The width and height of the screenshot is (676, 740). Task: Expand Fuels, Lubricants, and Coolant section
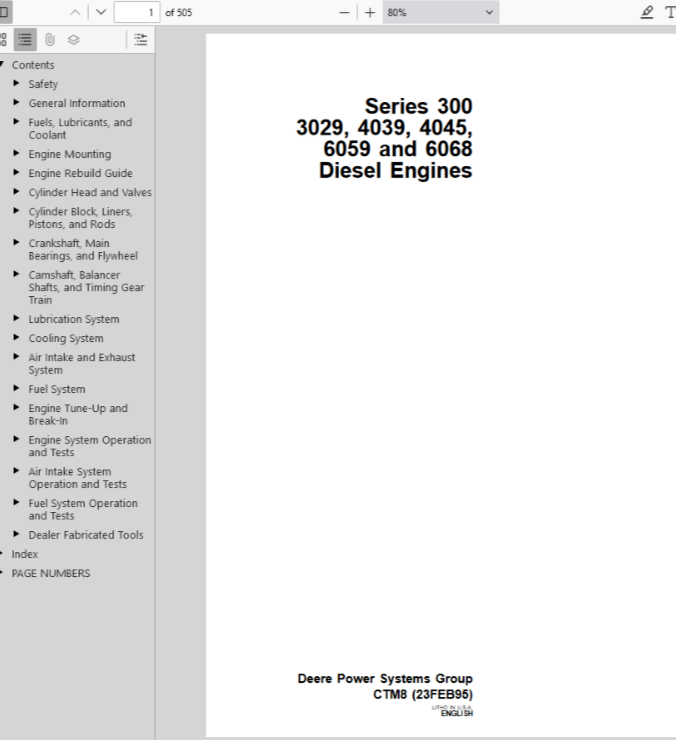tap(17, 122)
